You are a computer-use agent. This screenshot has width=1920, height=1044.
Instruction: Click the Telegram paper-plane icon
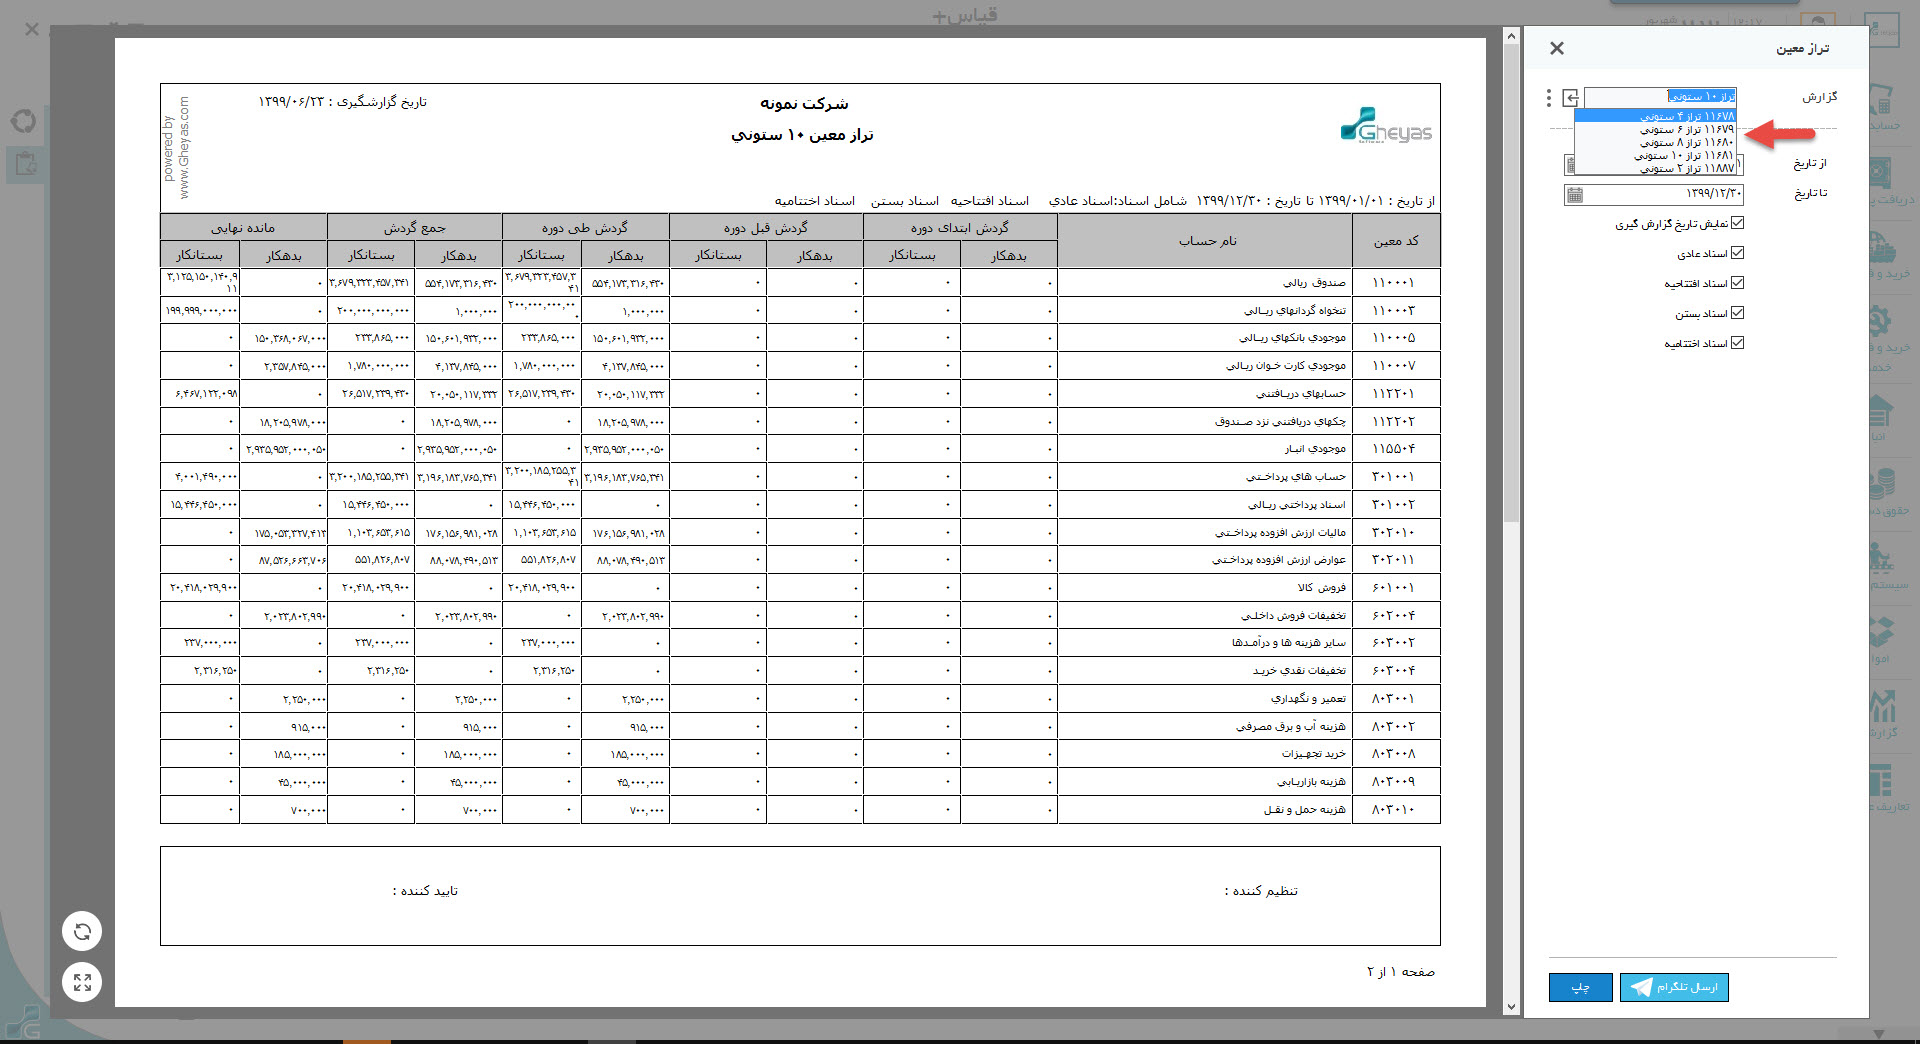tap(1641, 987)
